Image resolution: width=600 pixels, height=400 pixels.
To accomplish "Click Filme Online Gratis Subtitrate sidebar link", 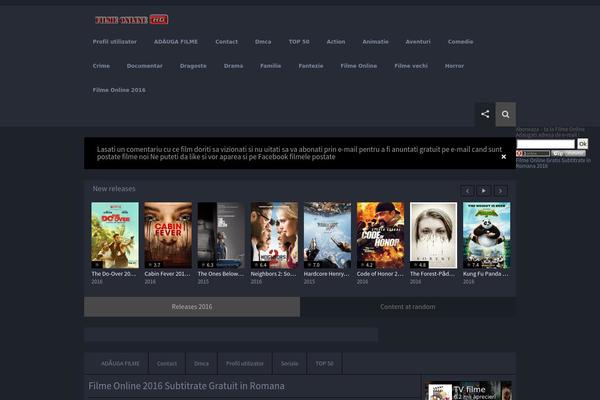I will point(553,163).
